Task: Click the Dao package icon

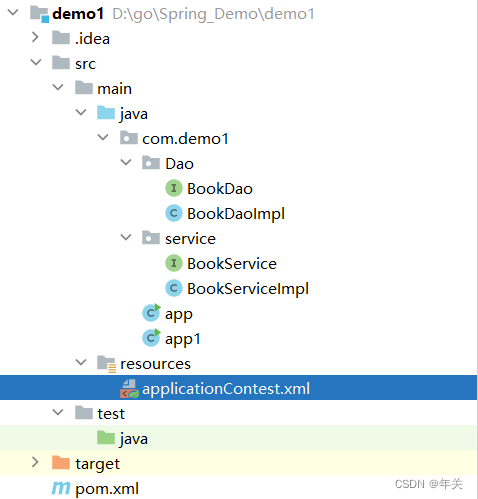Action: coord(151,162)
